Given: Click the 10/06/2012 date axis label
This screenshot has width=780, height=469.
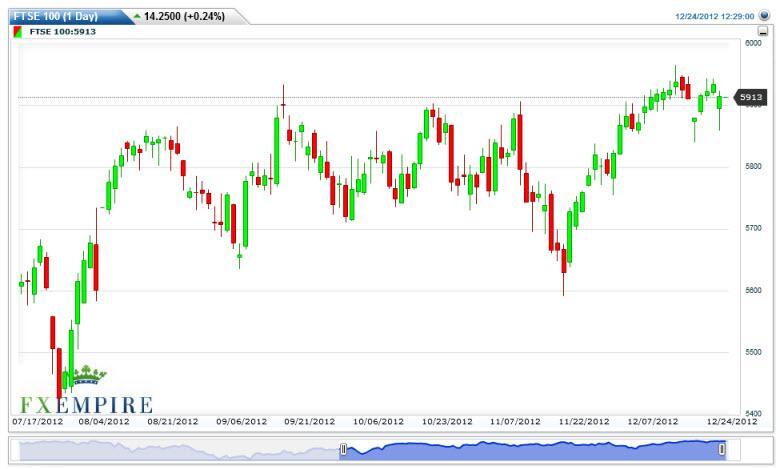Looking at the screenshot, I should click(378, 421).
